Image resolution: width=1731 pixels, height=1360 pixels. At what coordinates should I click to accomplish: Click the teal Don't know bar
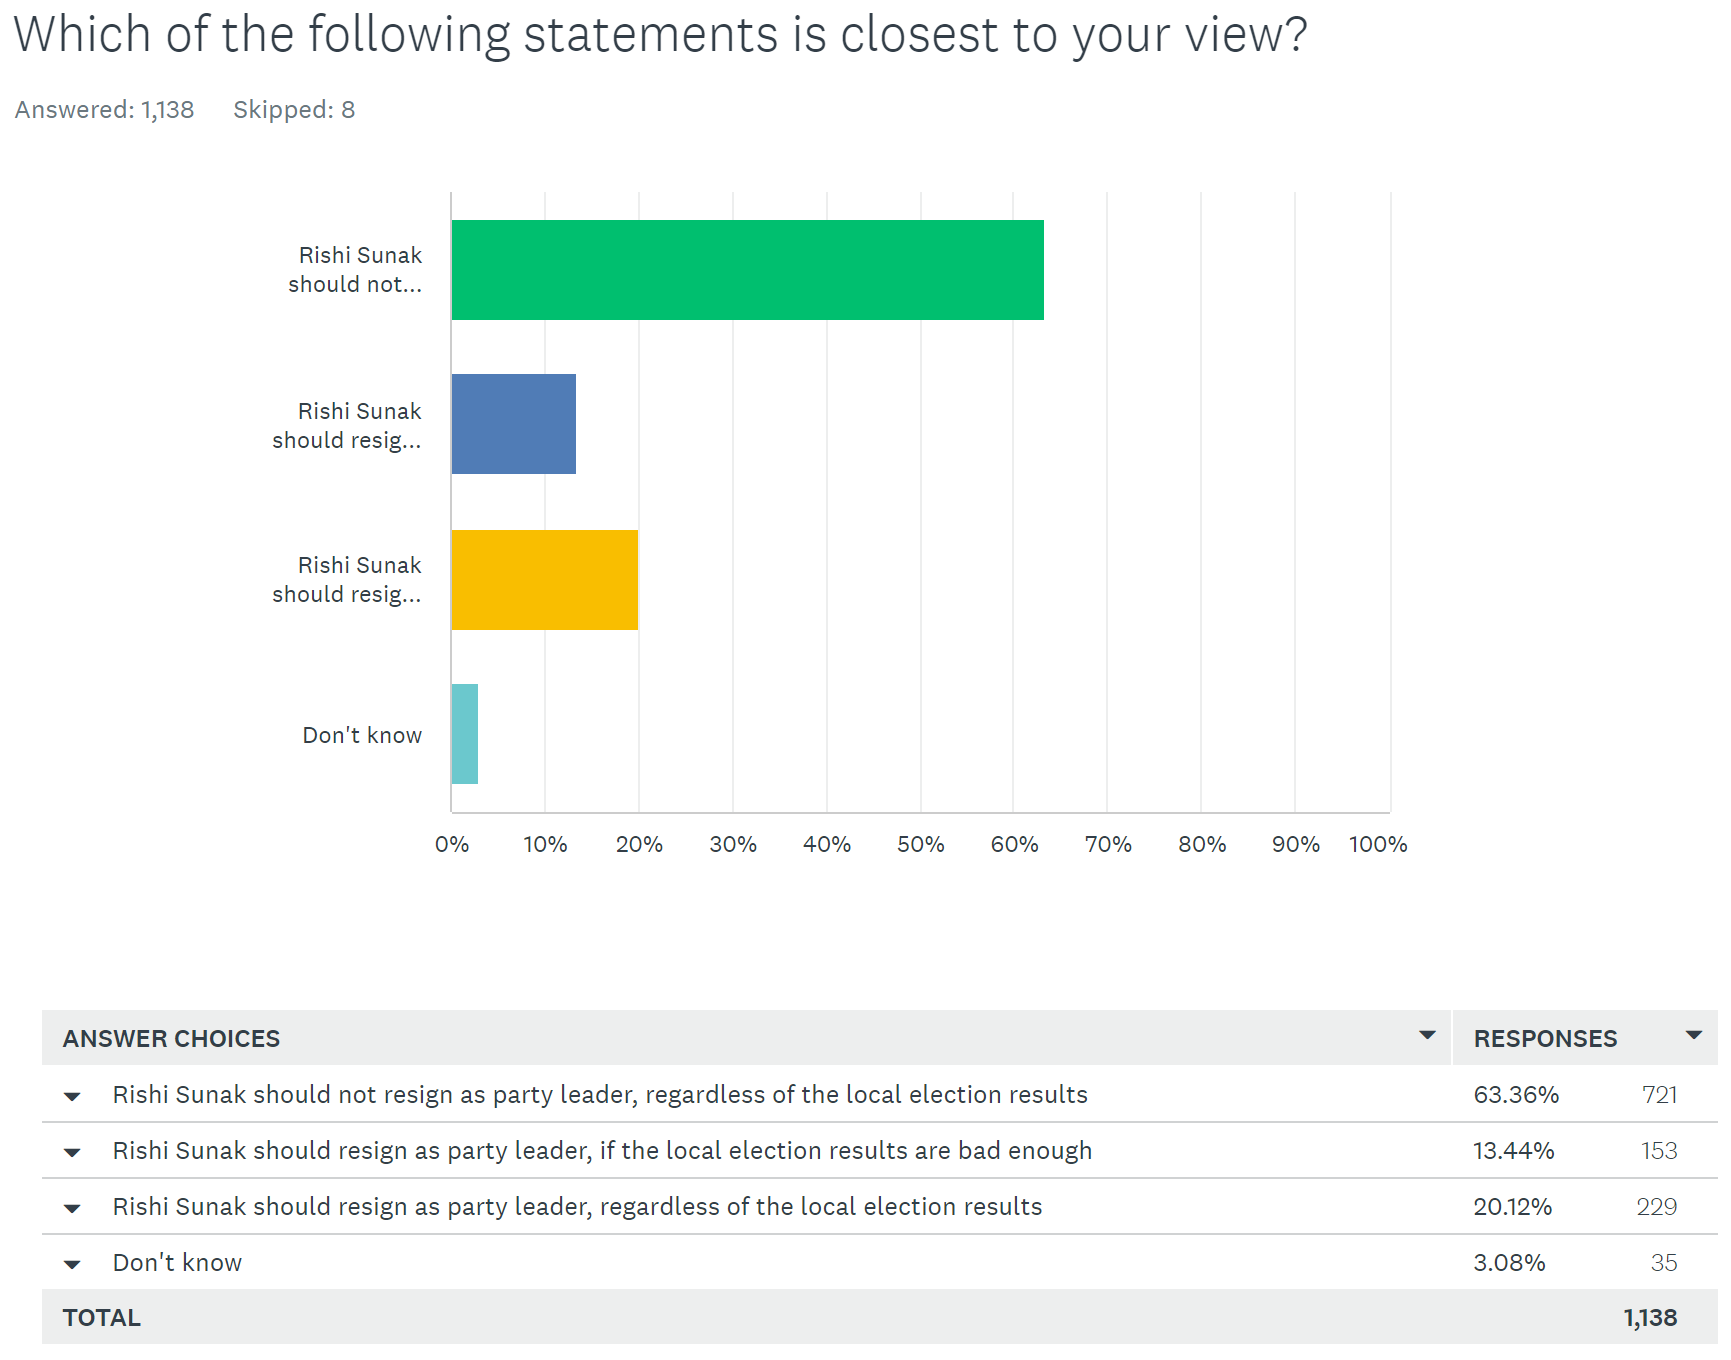point(464,734)
